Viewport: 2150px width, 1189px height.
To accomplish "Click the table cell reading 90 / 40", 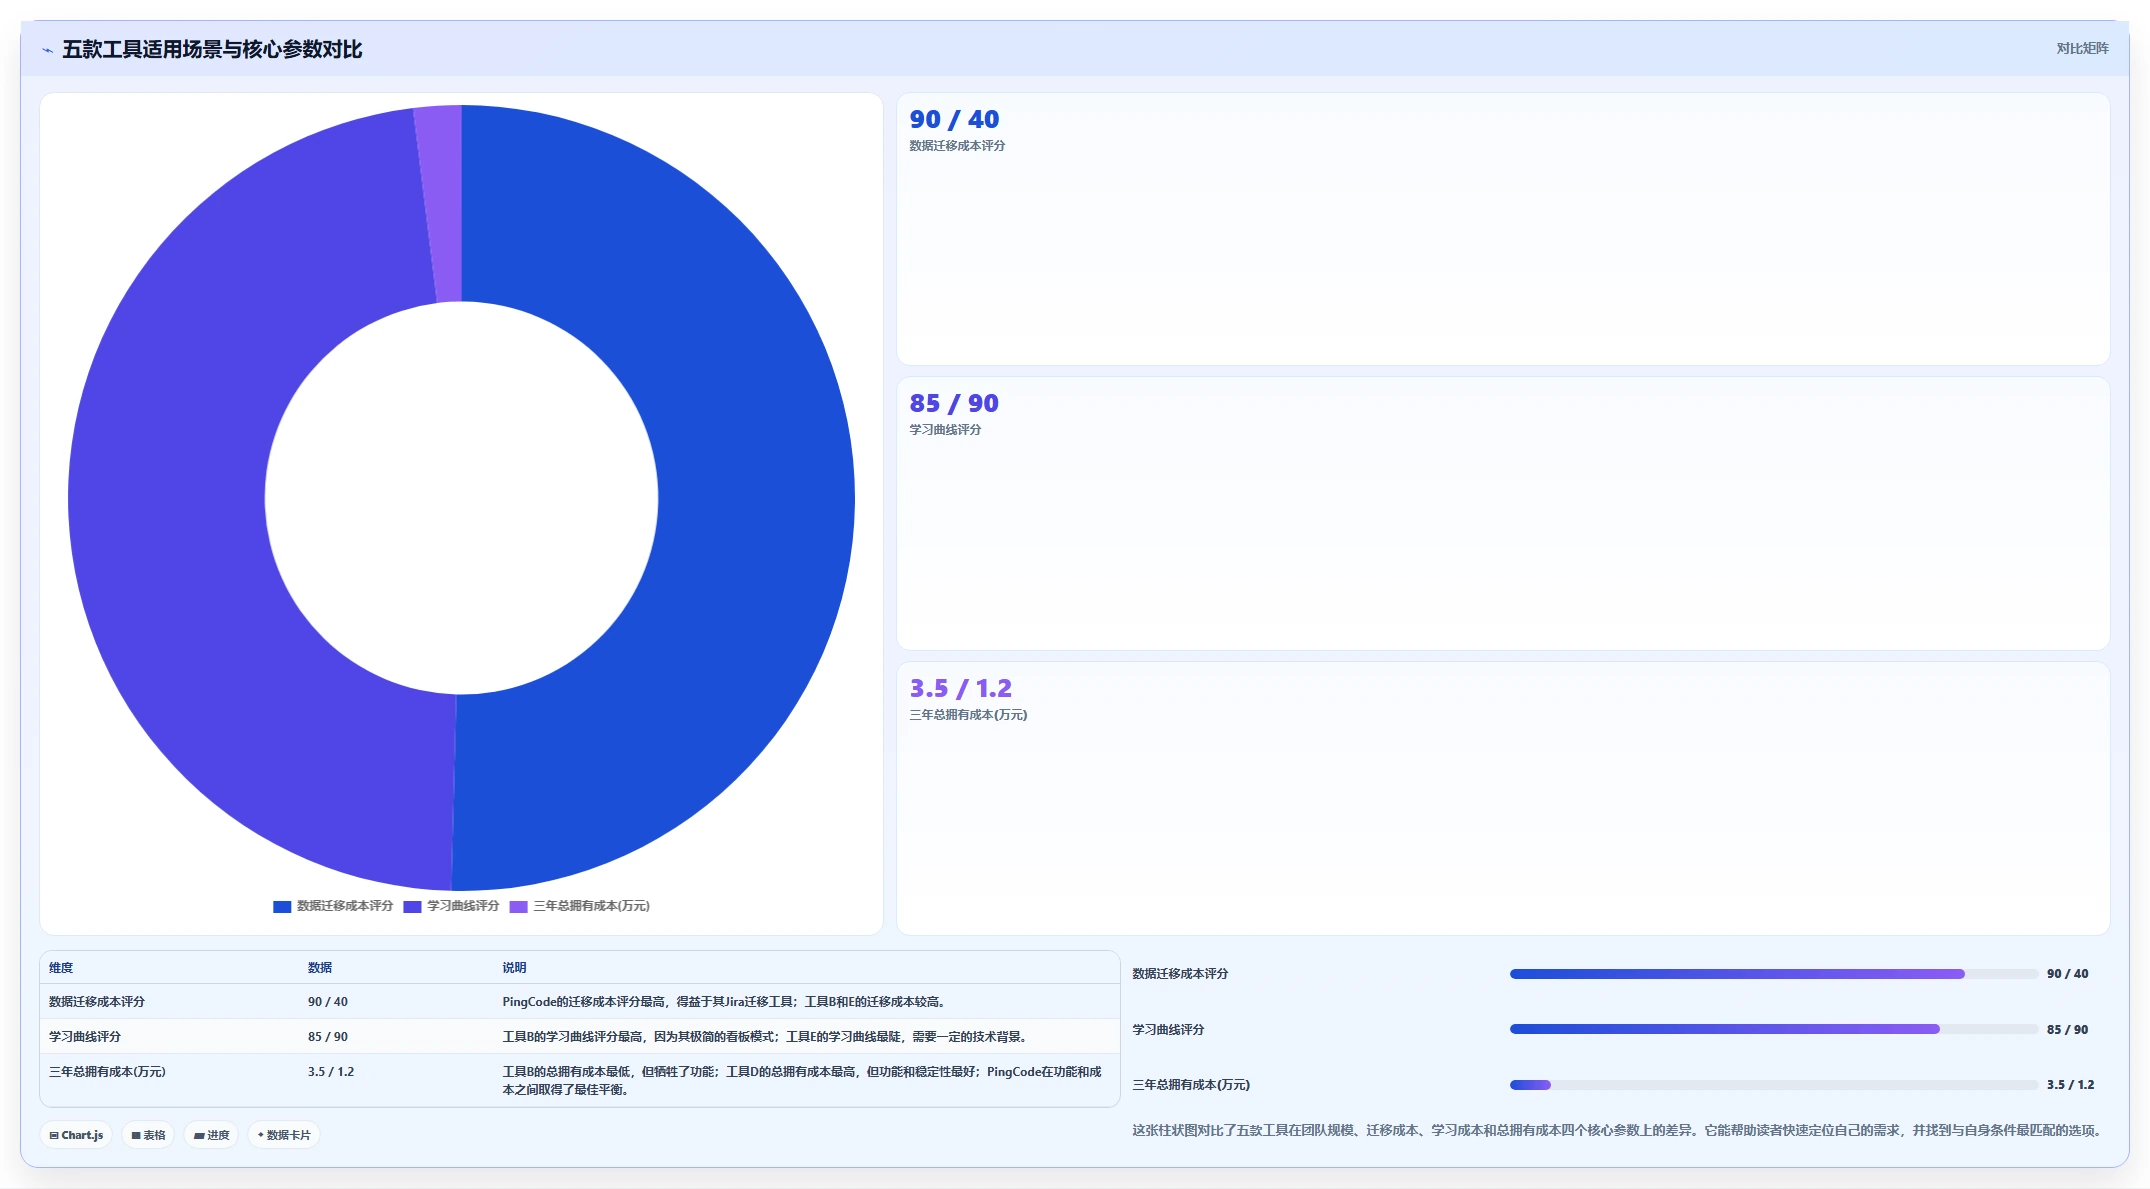I will pos(328,1002).
